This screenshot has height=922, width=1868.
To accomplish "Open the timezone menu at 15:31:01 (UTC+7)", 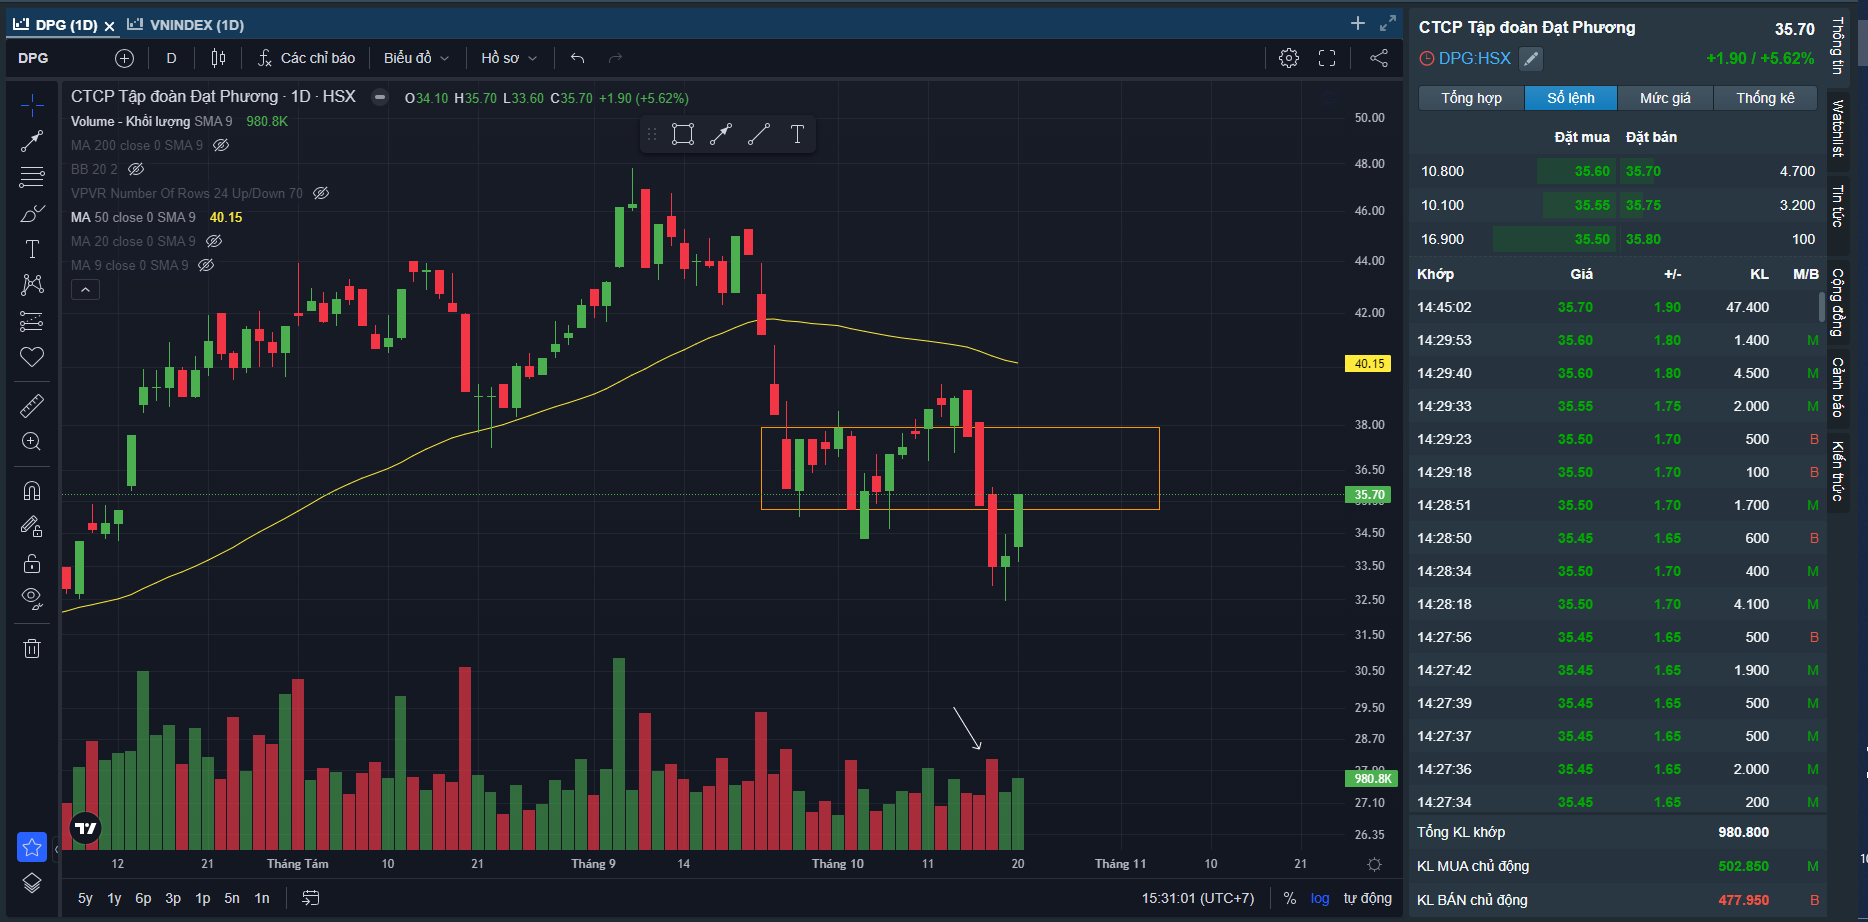I will pyautogui.click(x=1198, y=898).
